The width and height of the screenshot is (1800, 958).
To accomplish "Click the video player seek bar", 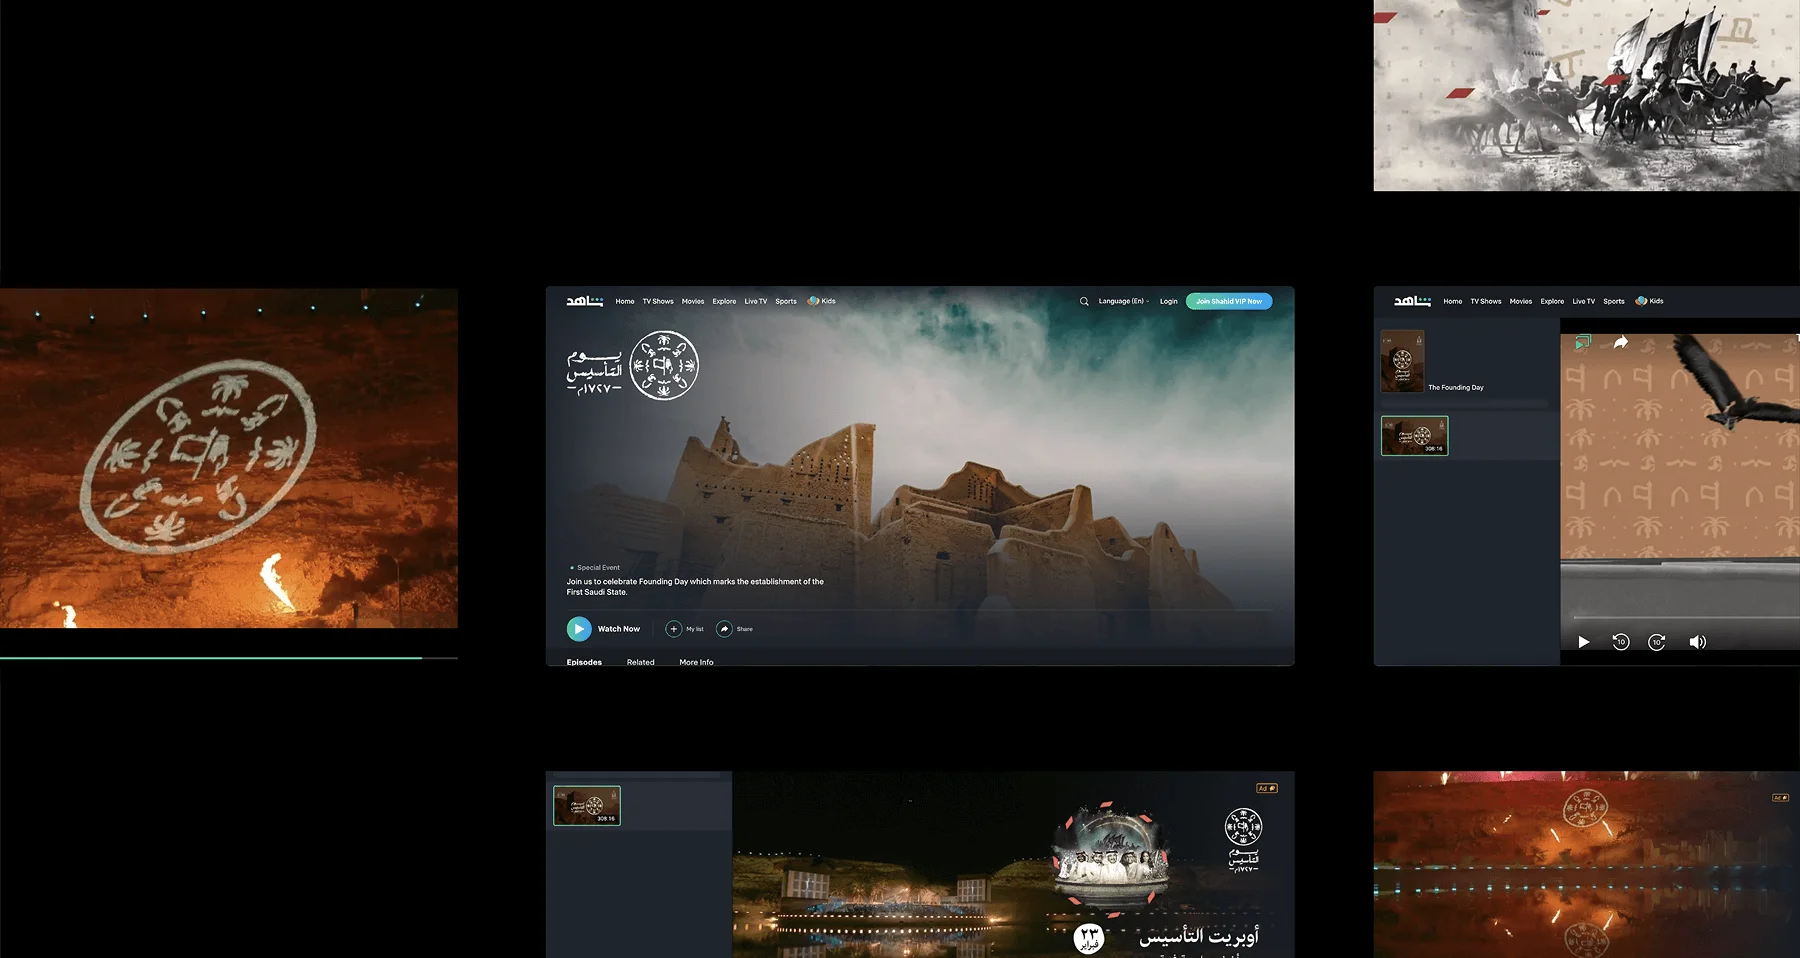I will 1680,618.
